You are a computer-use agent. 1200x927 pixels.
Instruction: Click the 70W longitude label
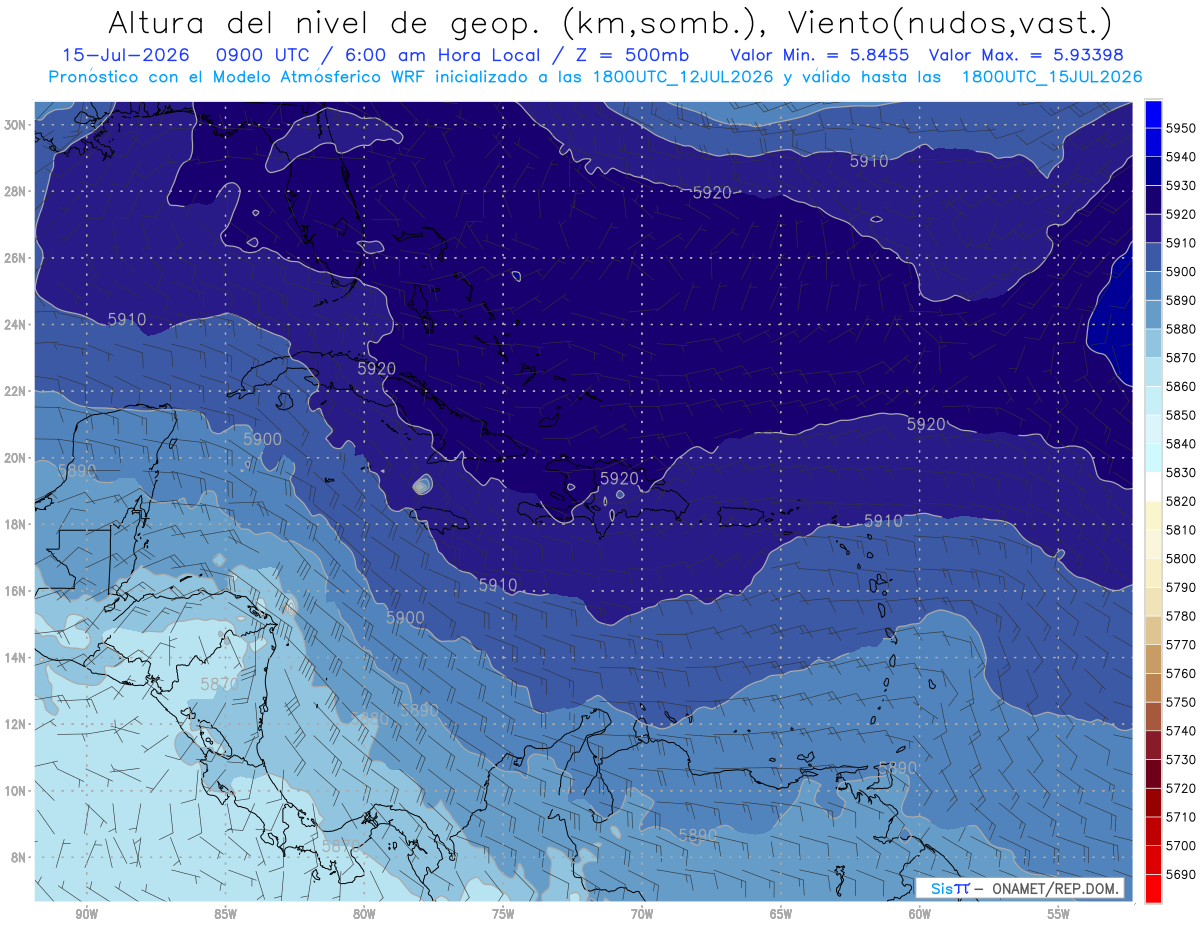[x=642, y=914]
